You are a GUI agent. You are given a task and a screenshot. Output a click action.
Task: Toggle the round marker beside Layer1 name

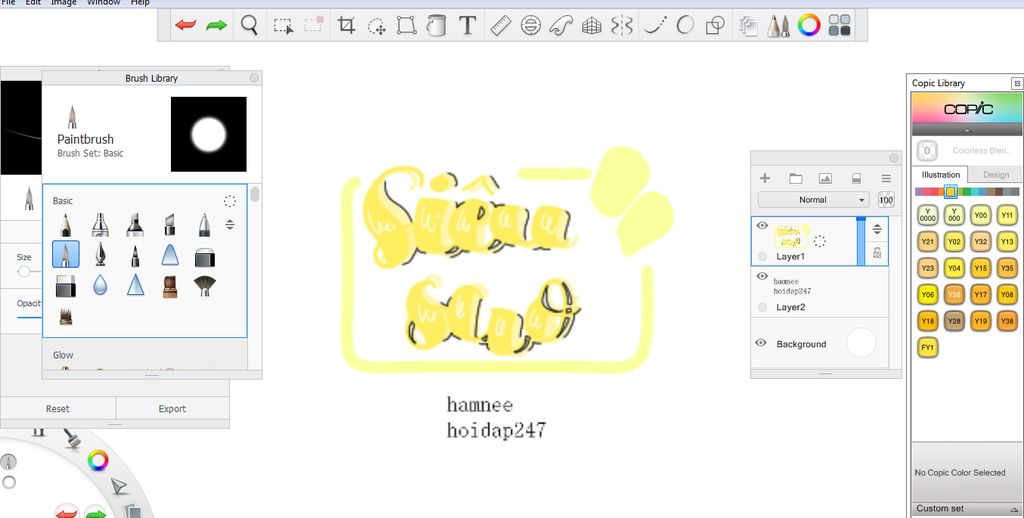[x=762, y=257]
